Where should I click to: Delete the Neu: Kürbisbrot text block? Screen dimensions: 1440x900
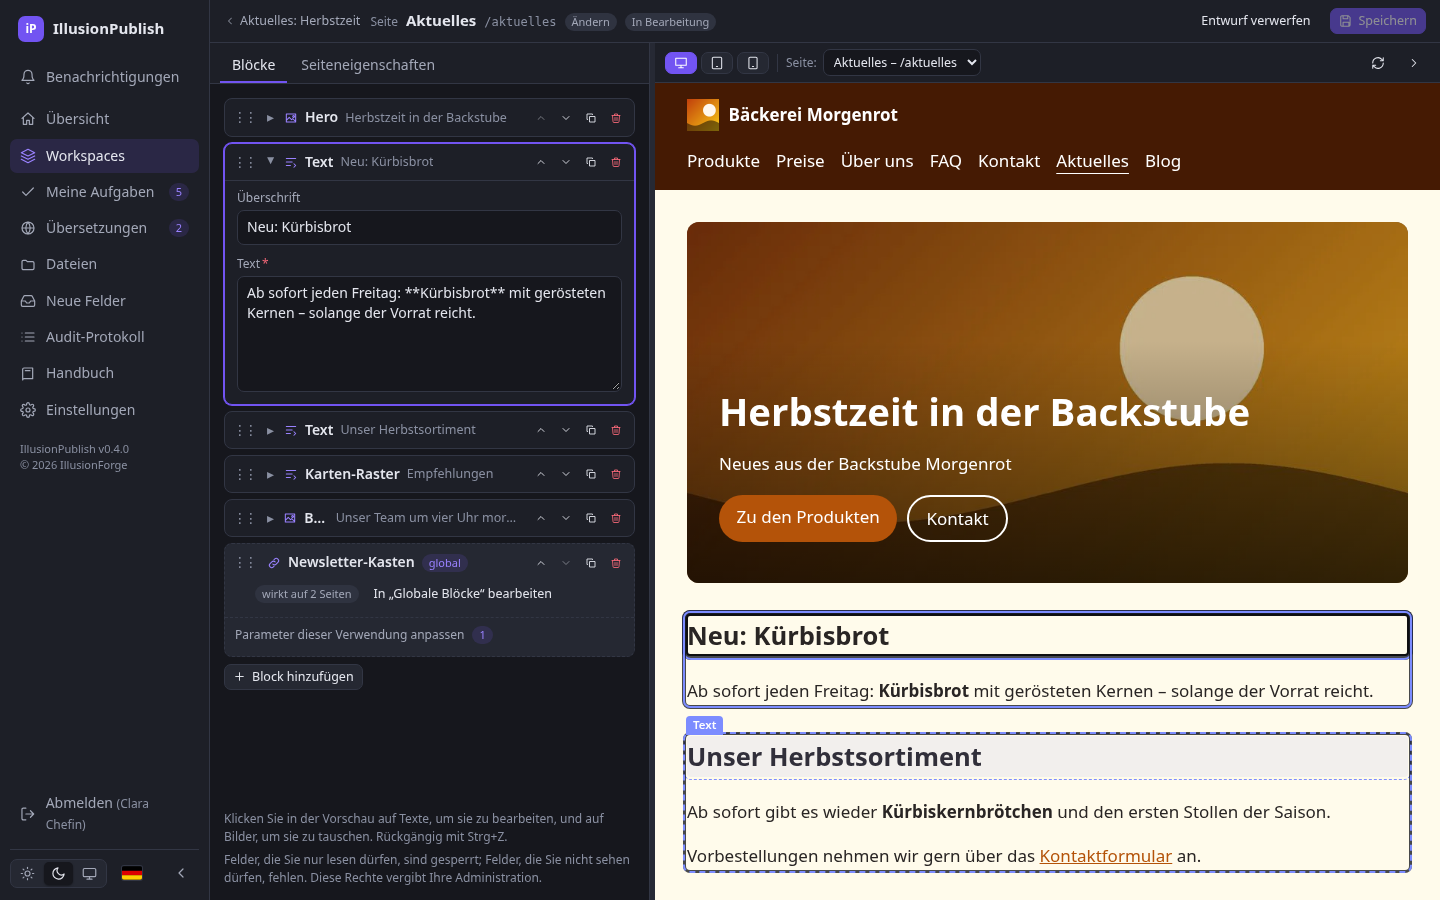point(616,162)
